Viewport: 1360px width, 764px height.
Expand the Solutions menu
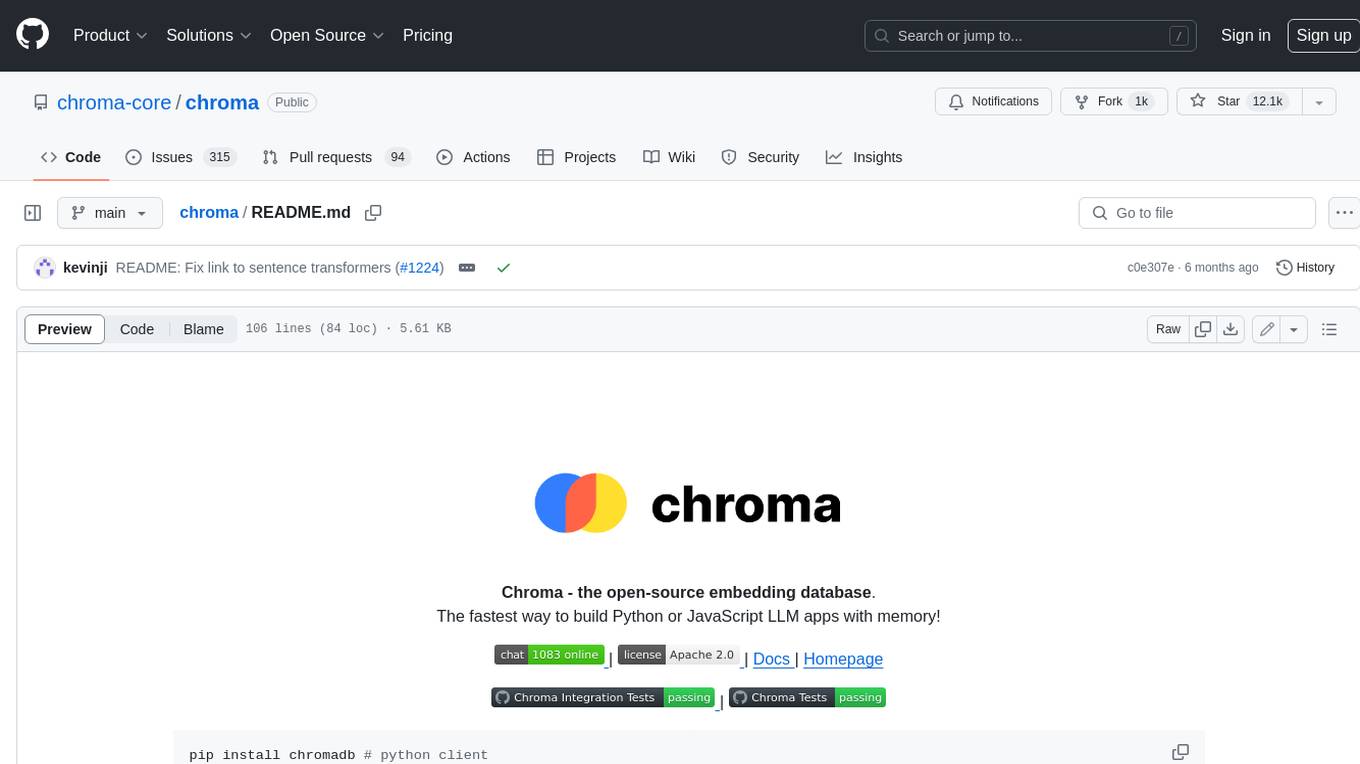tap(208, 35)
